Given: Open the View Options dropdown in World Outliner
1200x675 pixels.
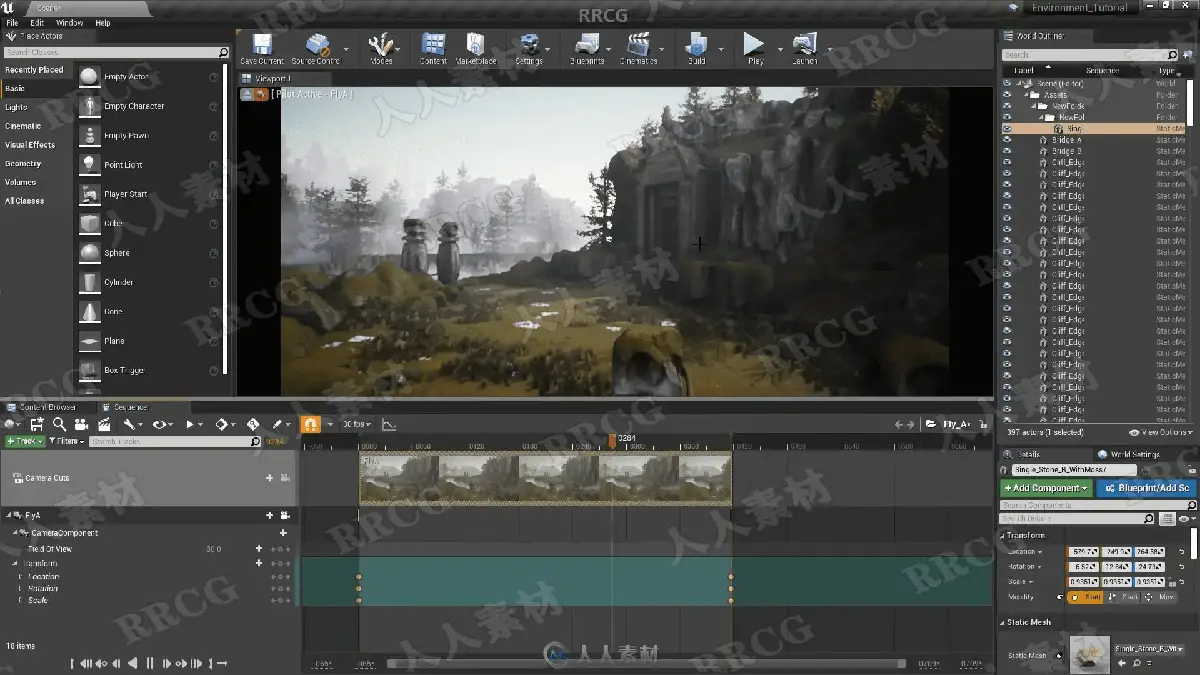Looking at the screenshot, I should point(1160,432).
